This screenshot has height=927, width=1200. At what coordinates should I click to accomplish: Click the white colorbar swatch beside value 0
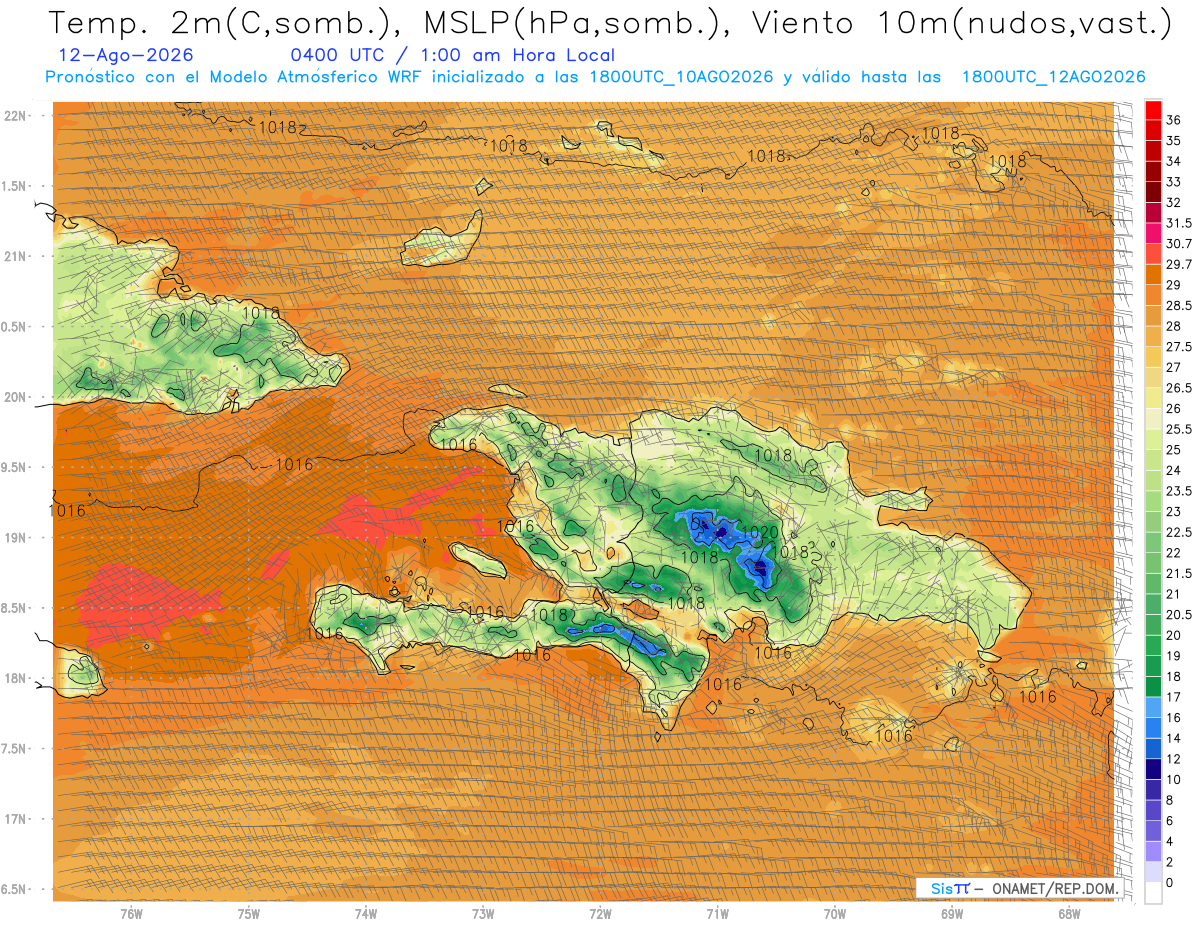click(x=1153, y=893)
